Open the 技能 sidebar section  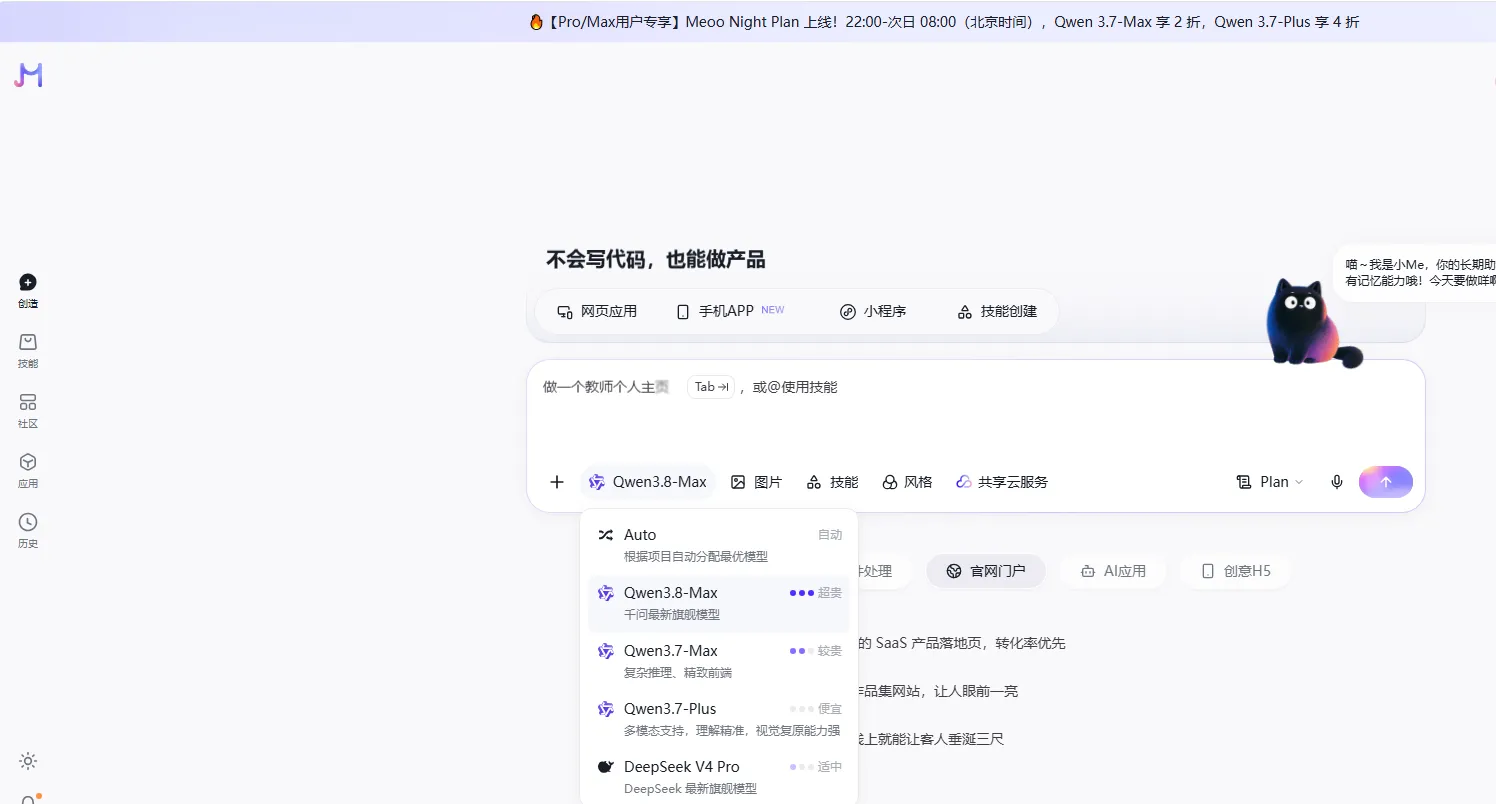click(28, 351)
